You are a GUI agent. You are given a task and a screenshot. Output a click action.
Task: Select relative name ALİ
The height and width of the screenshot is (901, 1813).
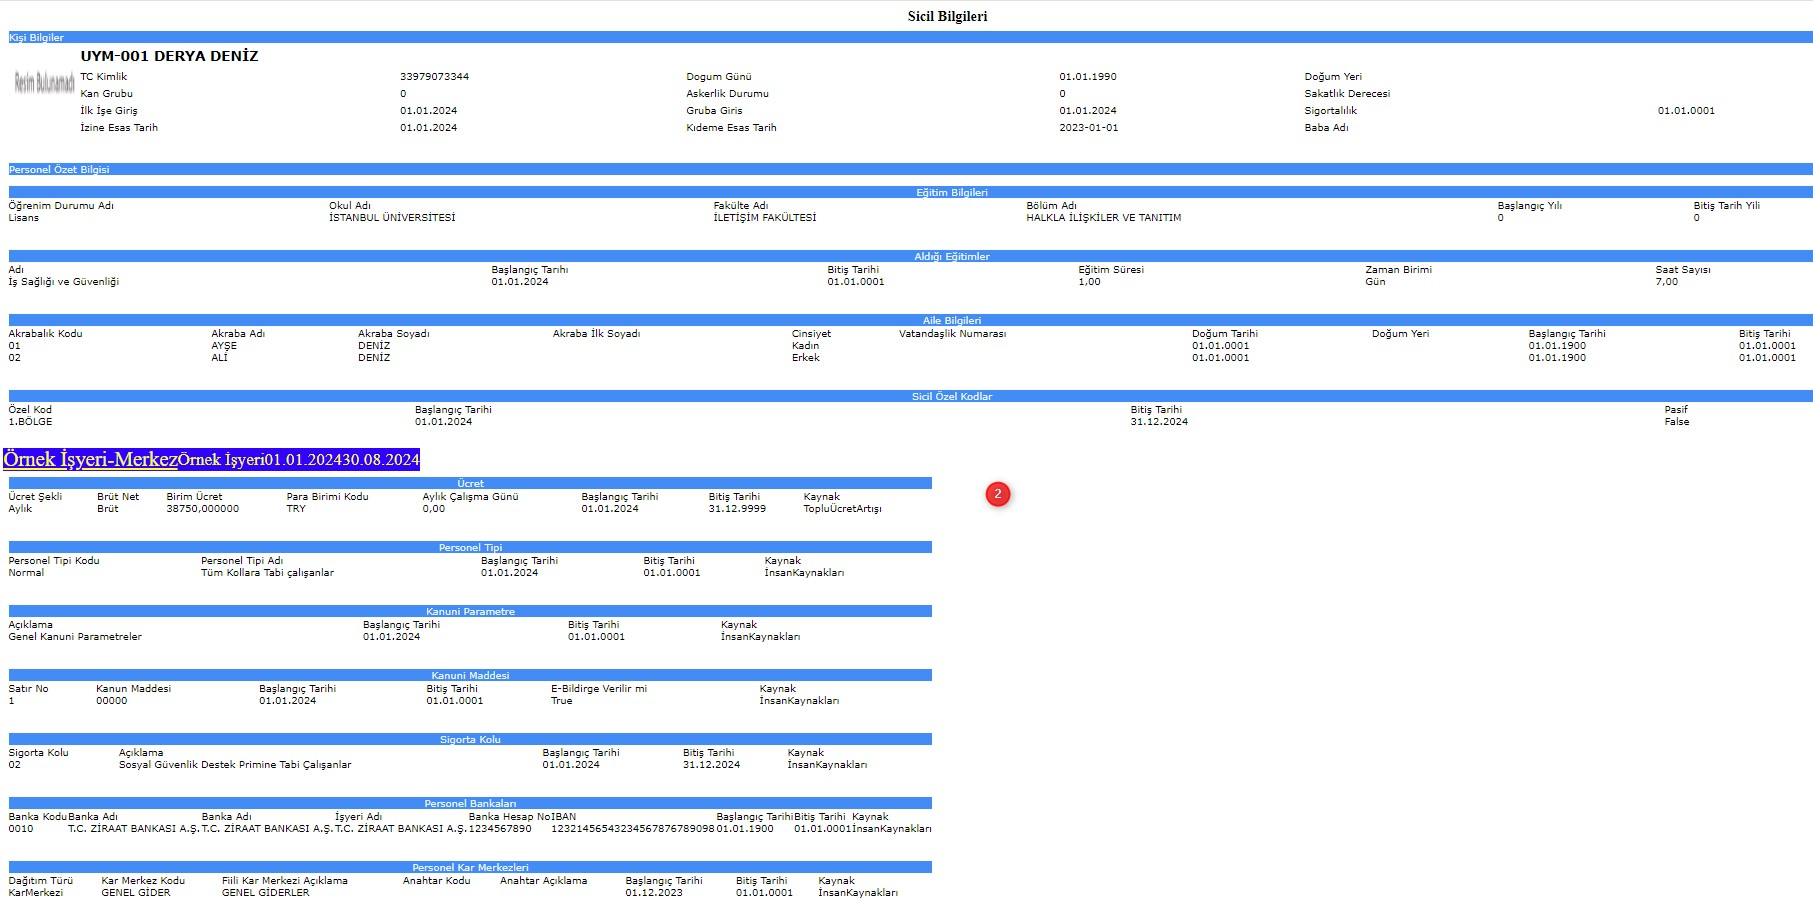pos(219,358)
